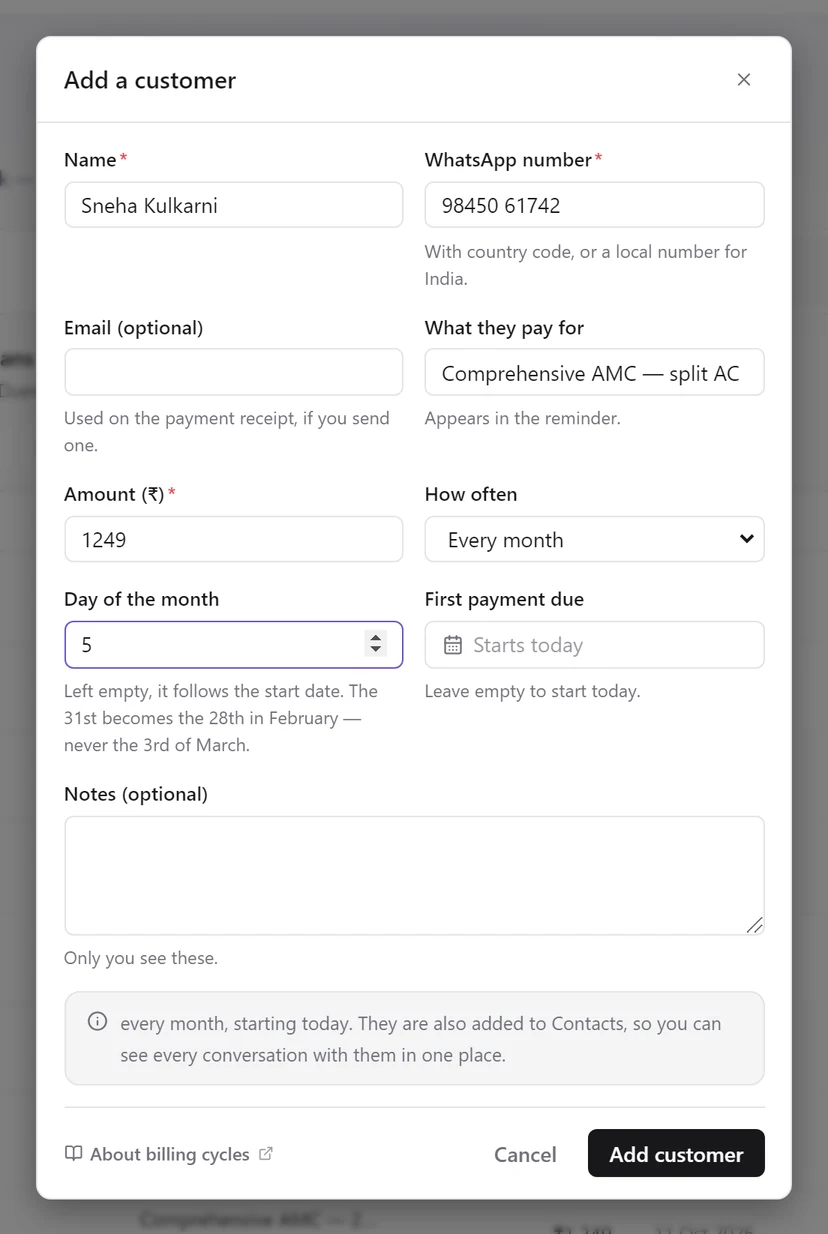
Task: Click the 'Left empty, it follows the start date' hint
Action: (221, 718)
